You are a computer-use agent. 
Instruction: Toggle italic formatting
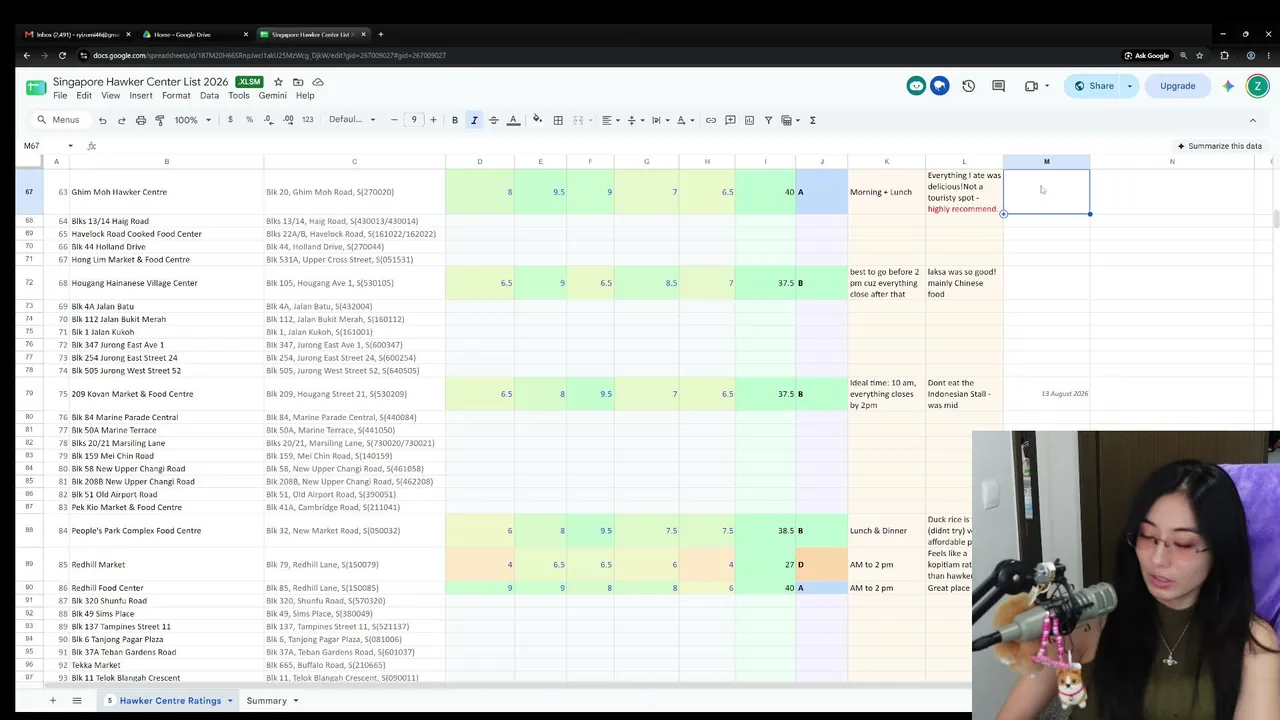474,120
